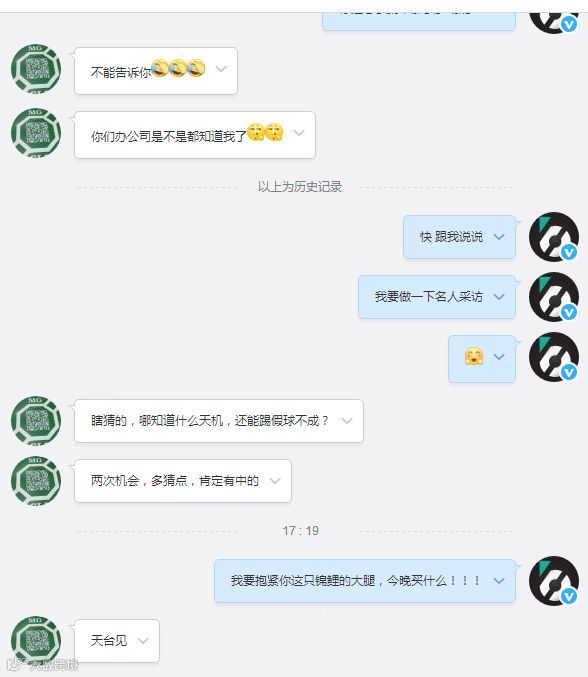The height and width of the screenshot is (677, 588).
Task: Select the '天台见' message text
Action: coord(109,641)
